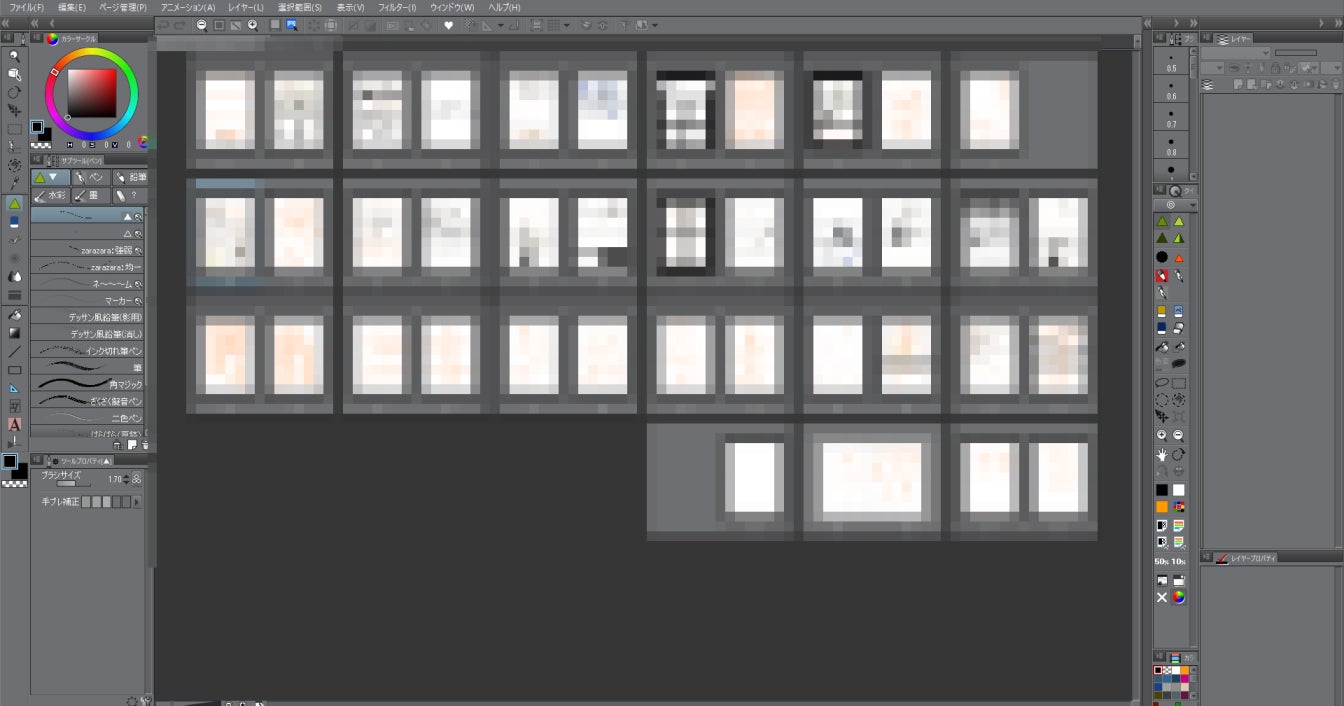Select the fill bucket tool
This screenshot has width=1344, height=706.
(14, 314)
